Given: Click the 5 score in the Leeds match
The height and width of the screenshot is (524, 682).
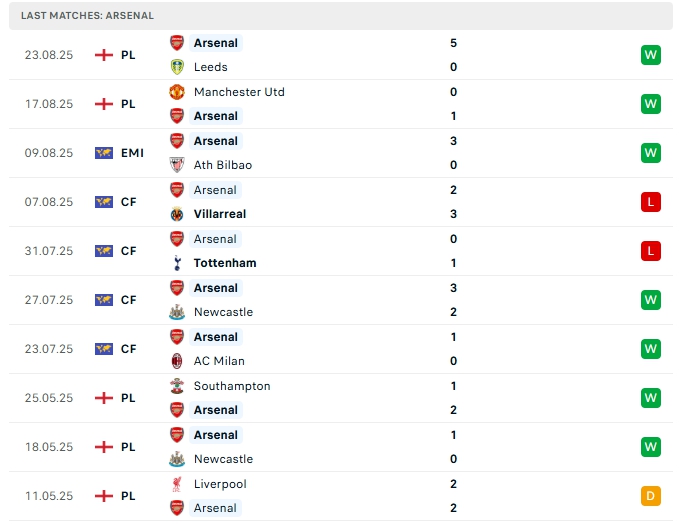Looking at the screenshot, I should point(454,43).
